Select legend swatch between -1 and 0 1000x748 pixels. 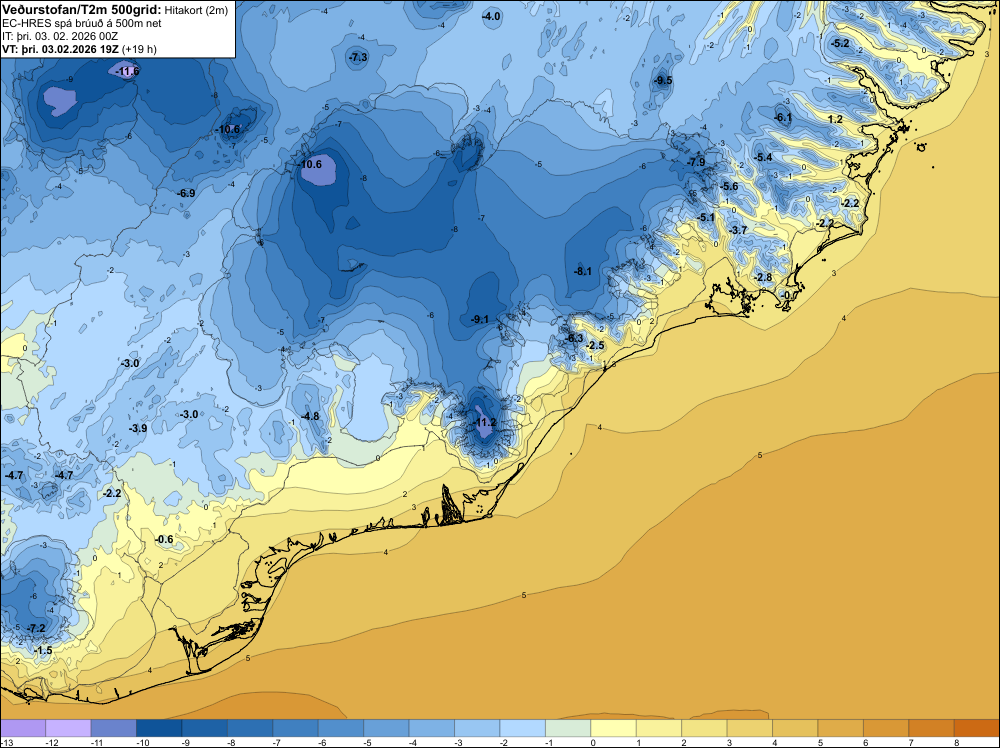[x=568, y=728]
